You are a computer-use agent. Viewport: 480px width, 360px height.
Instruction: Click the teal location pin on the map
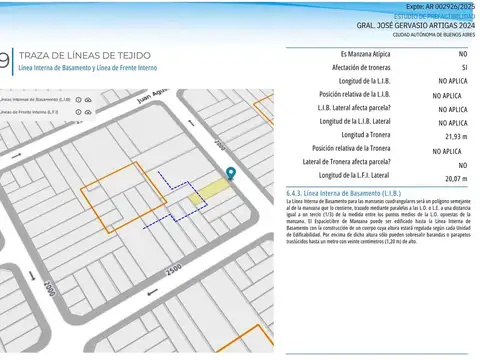point(231,173)
